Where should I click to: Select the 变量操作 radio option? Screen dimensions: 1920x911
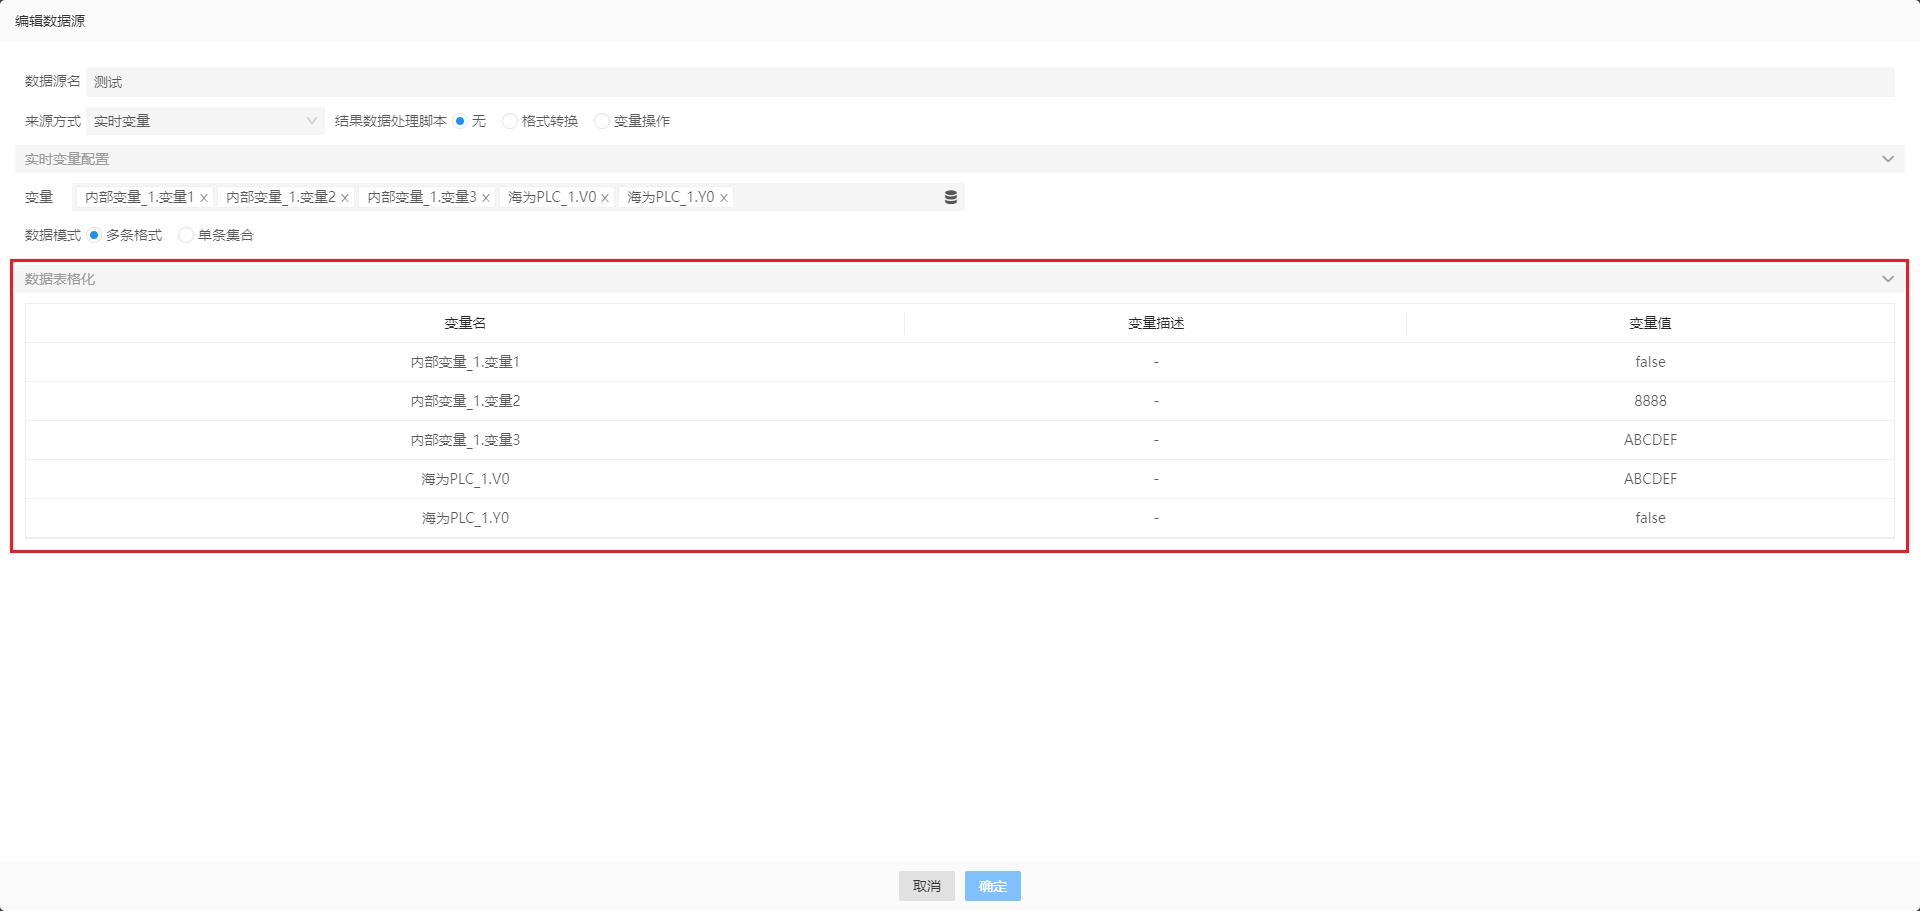pyautogui.click(x=602, y=121)
